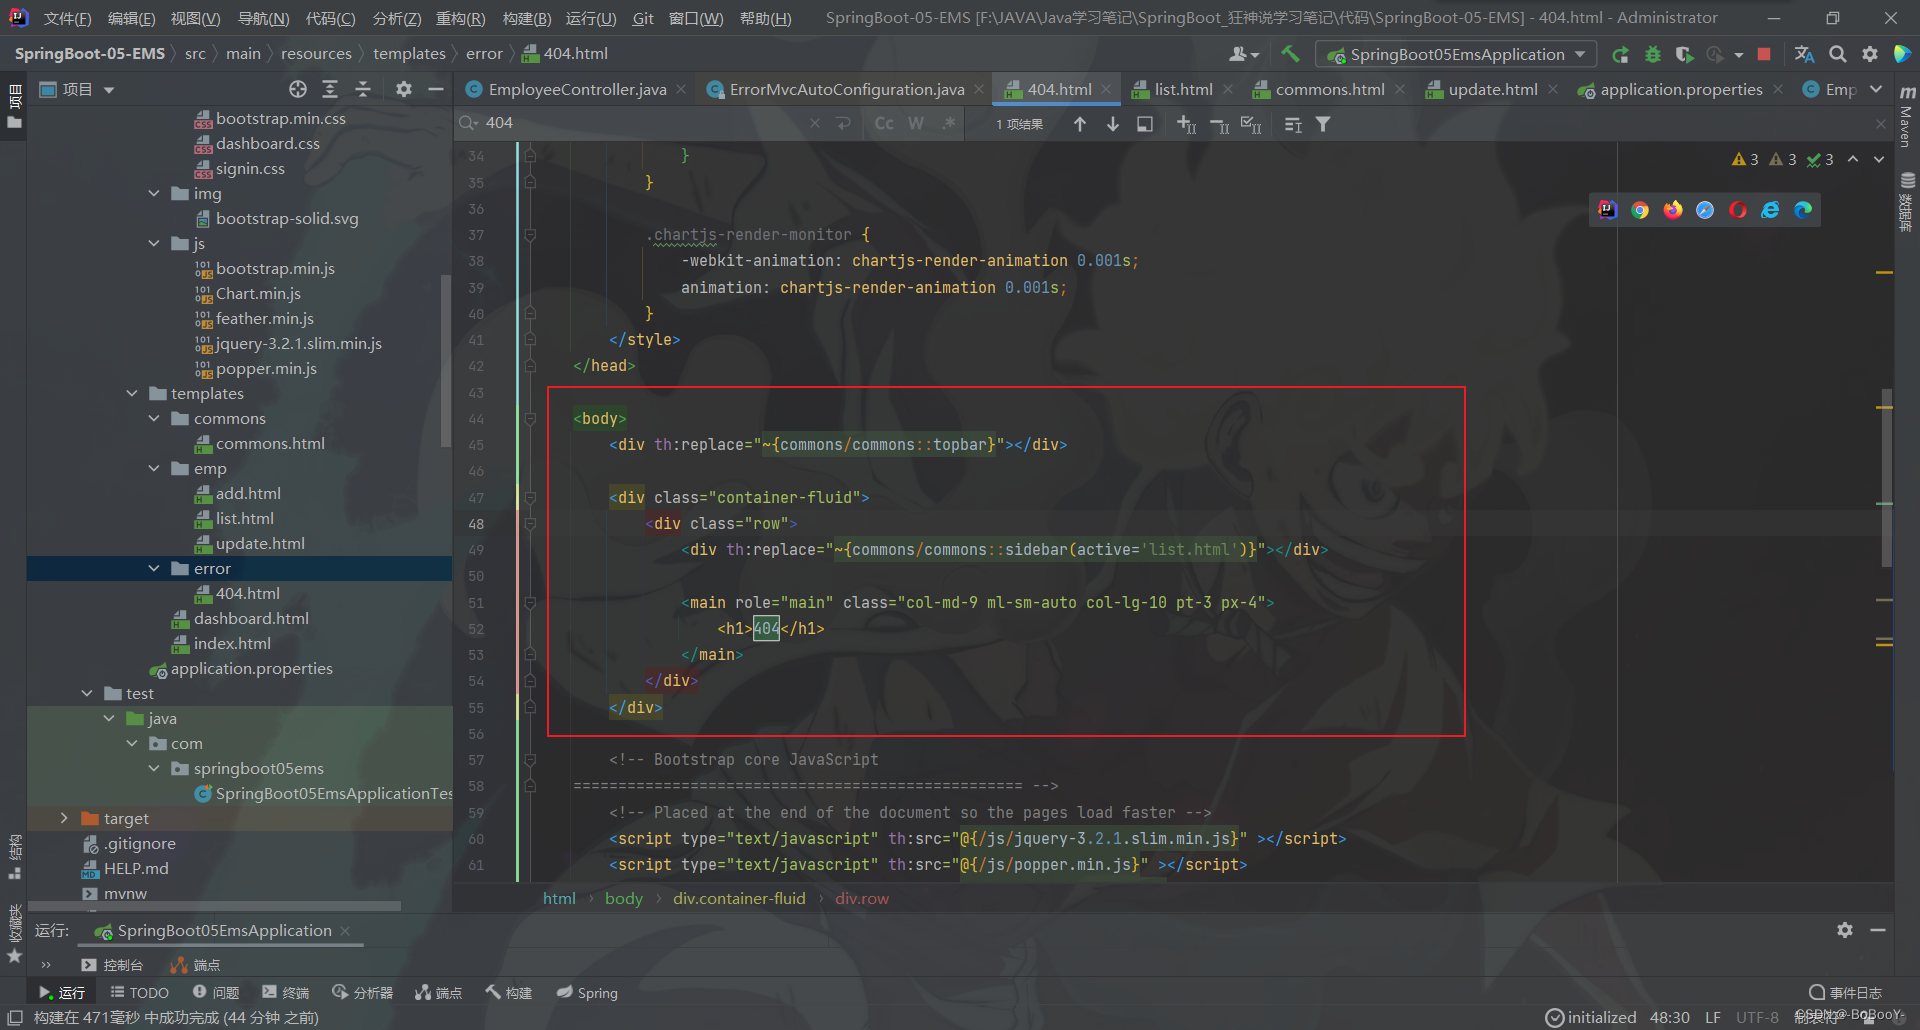Open the Opera browser preview icon
1920x1030 pixels.
[1738, 210]
